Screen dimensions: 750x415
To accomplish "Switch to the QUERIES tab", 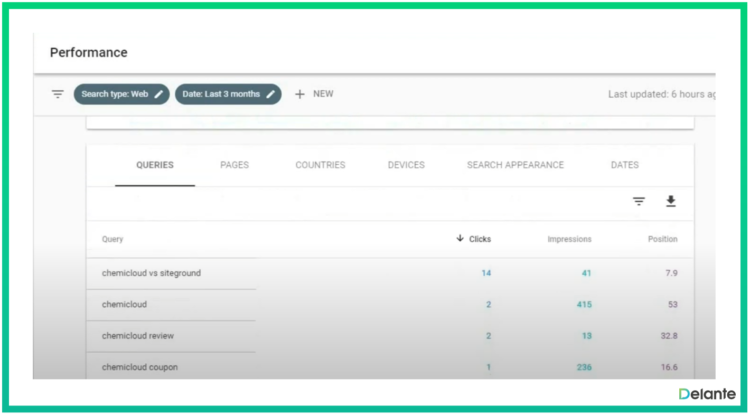I will 155,165.
